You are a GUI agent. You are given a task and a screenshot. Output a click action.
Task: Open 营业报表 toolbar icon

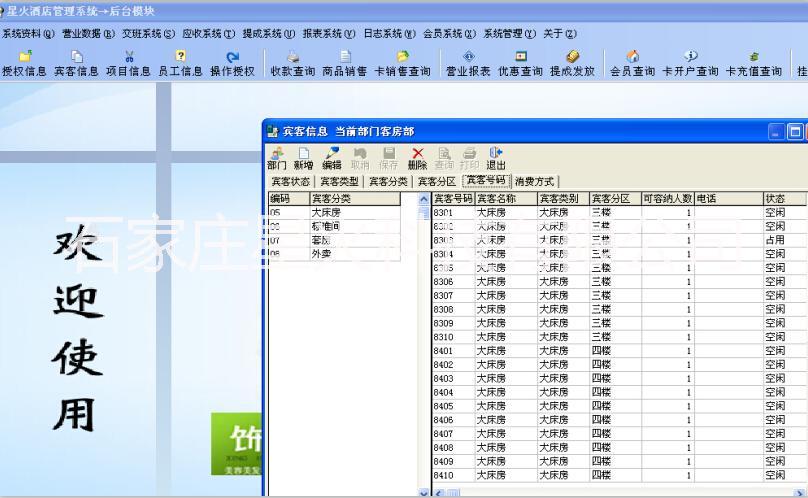(468, 64)
